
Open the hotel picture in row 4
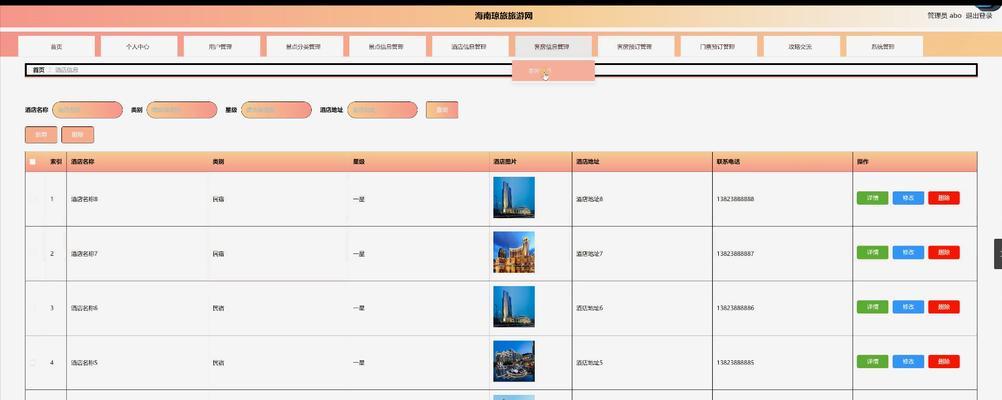coord(514,361)
